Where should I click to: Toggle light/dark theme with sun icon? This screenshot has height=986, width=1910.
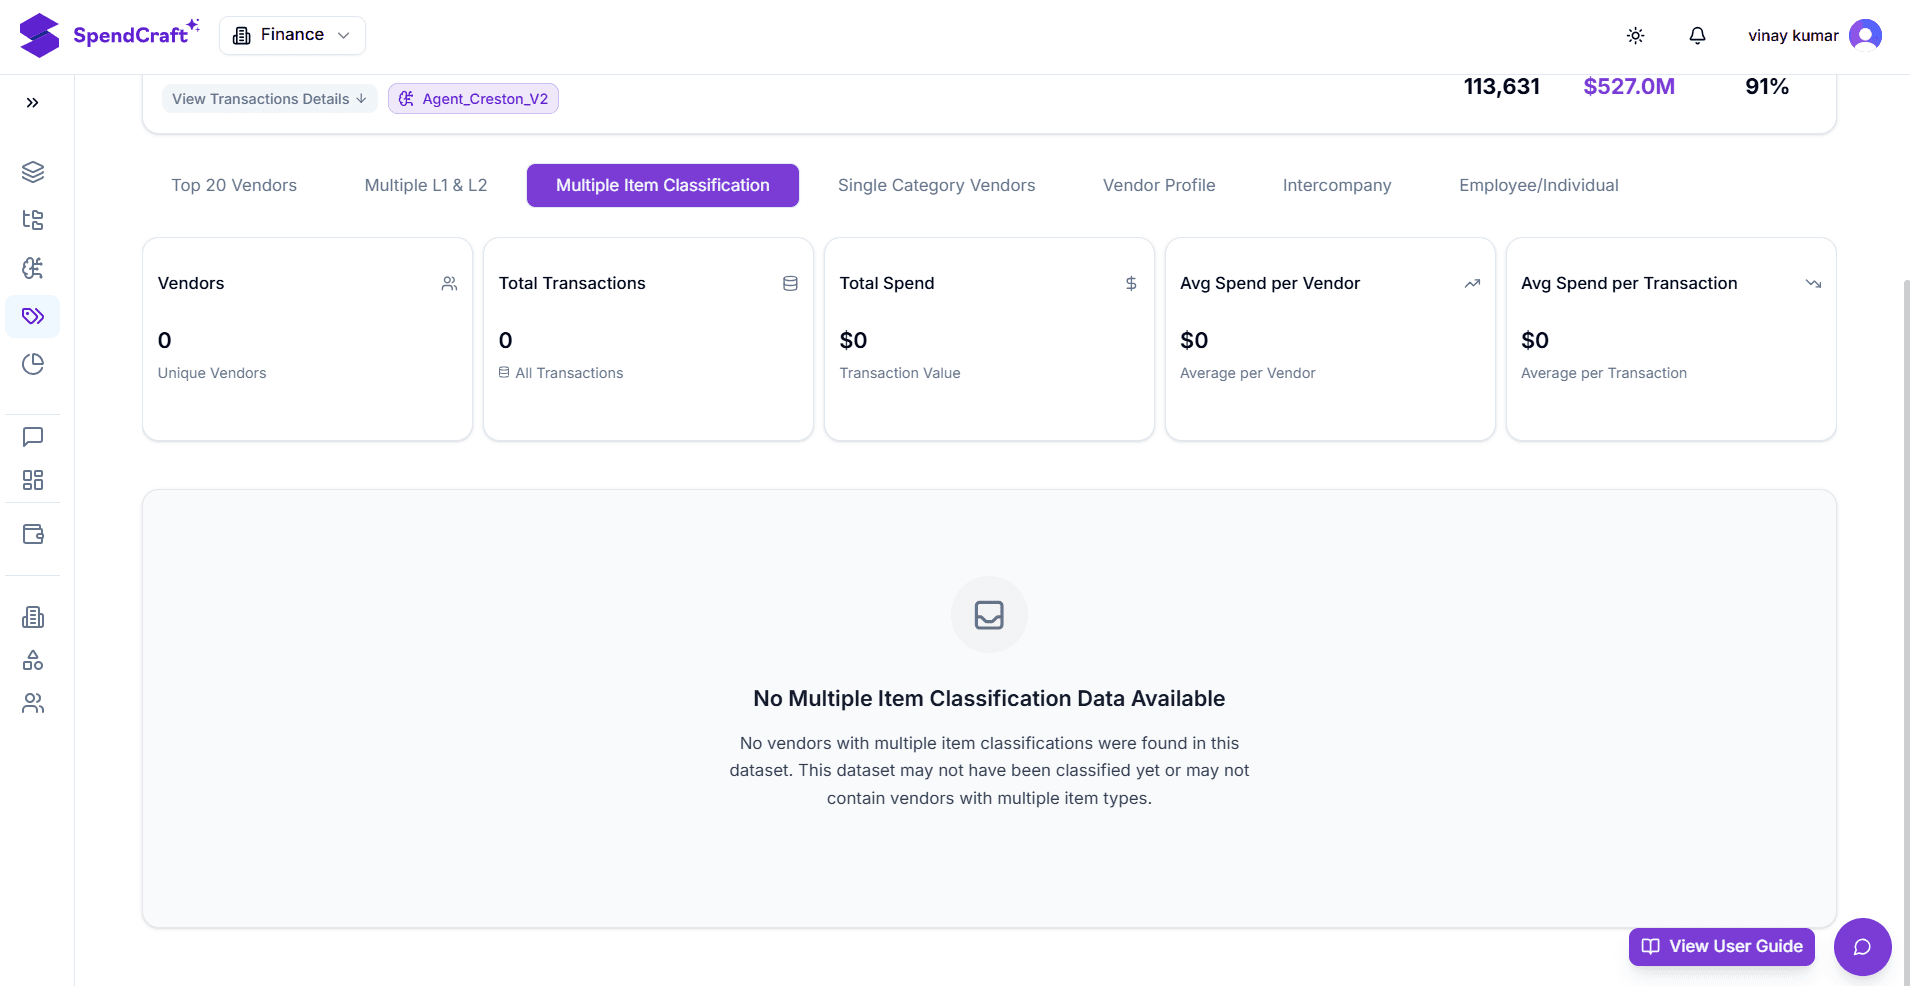point(1635,36)
